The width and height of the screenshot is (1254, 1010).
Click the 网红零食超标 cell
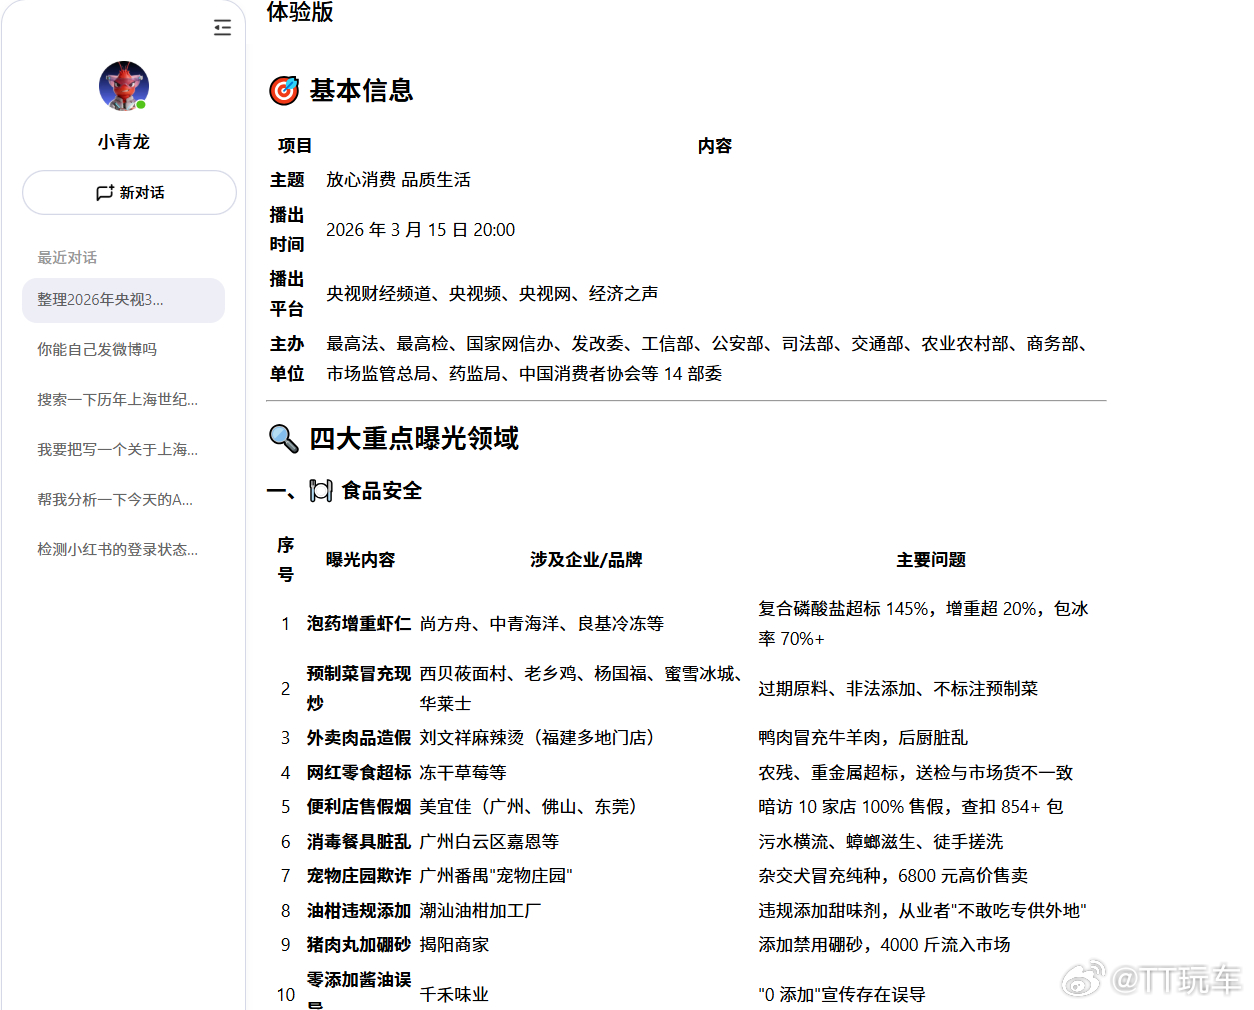[359, 773]
